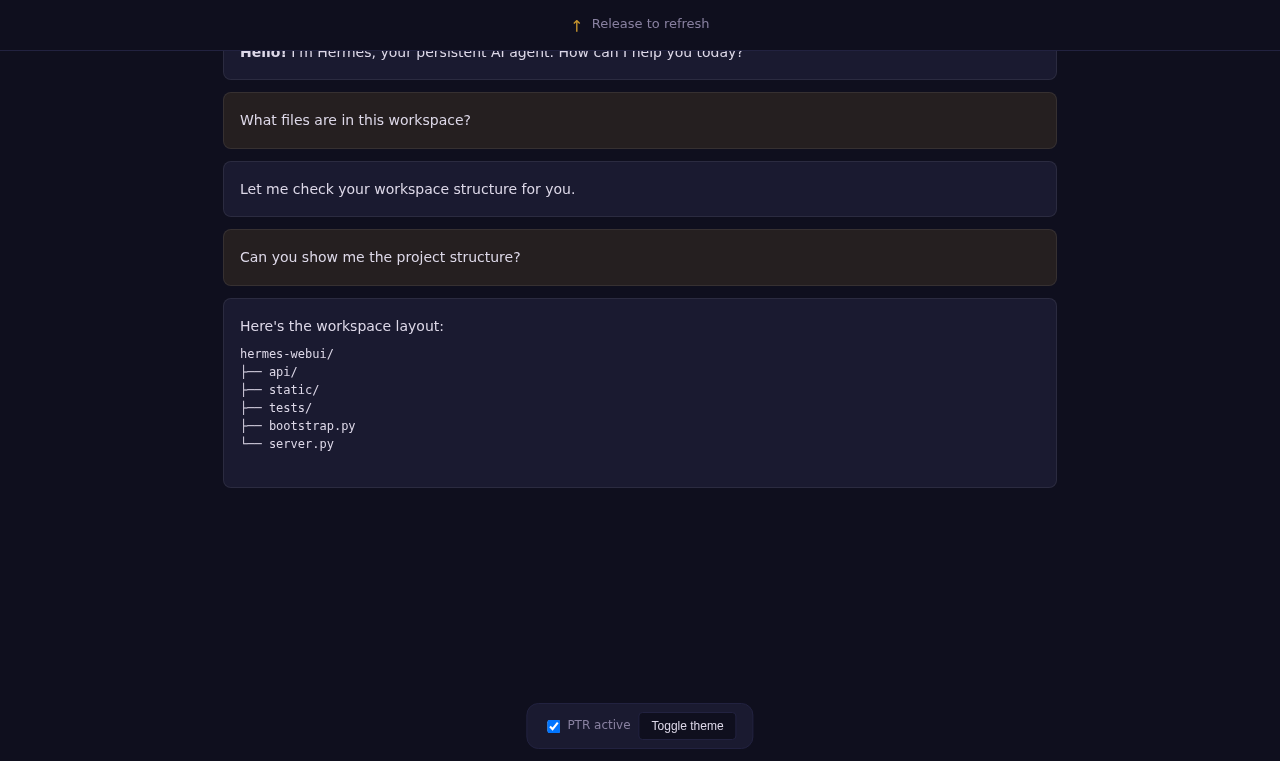Click the refresh arrow icon at top
This screenshot has width=1280, height=761.
pos(576,25)
